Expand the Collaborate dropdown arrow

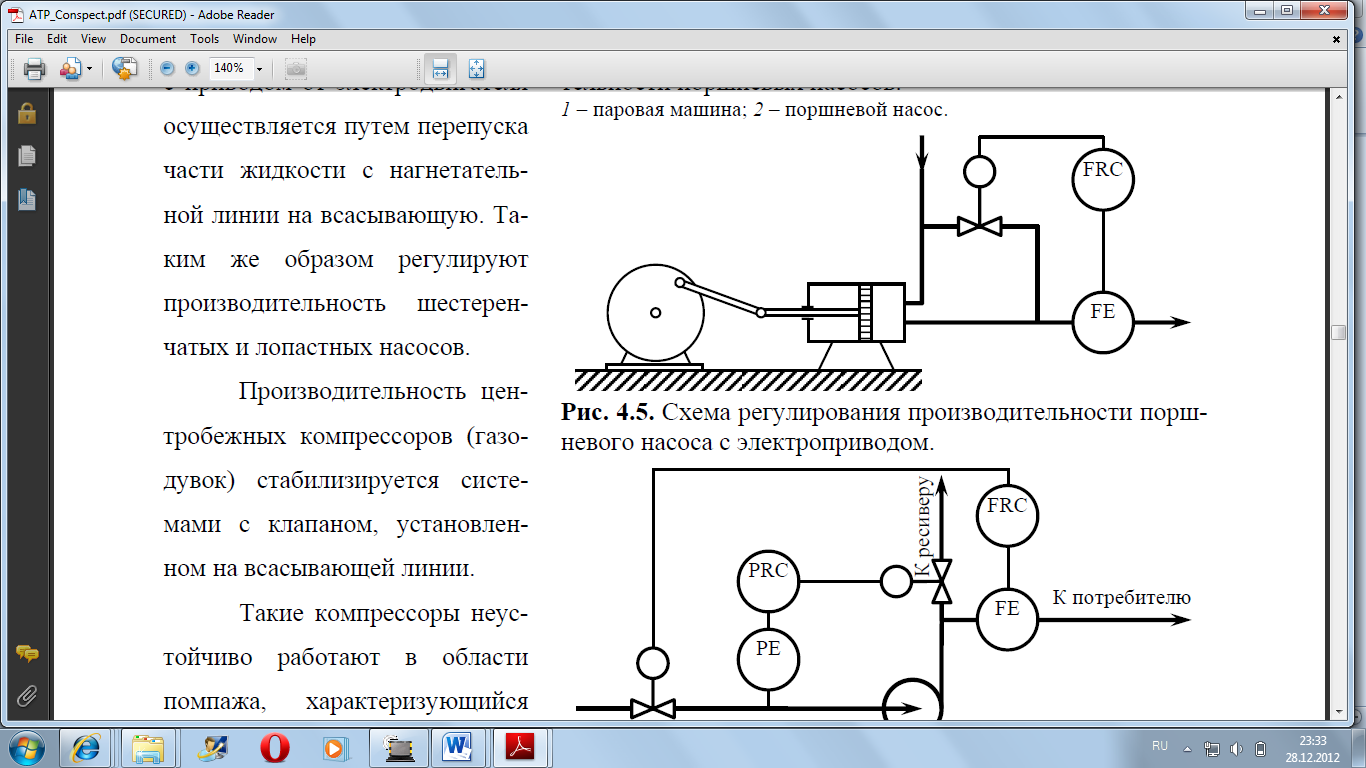point(89,69)
